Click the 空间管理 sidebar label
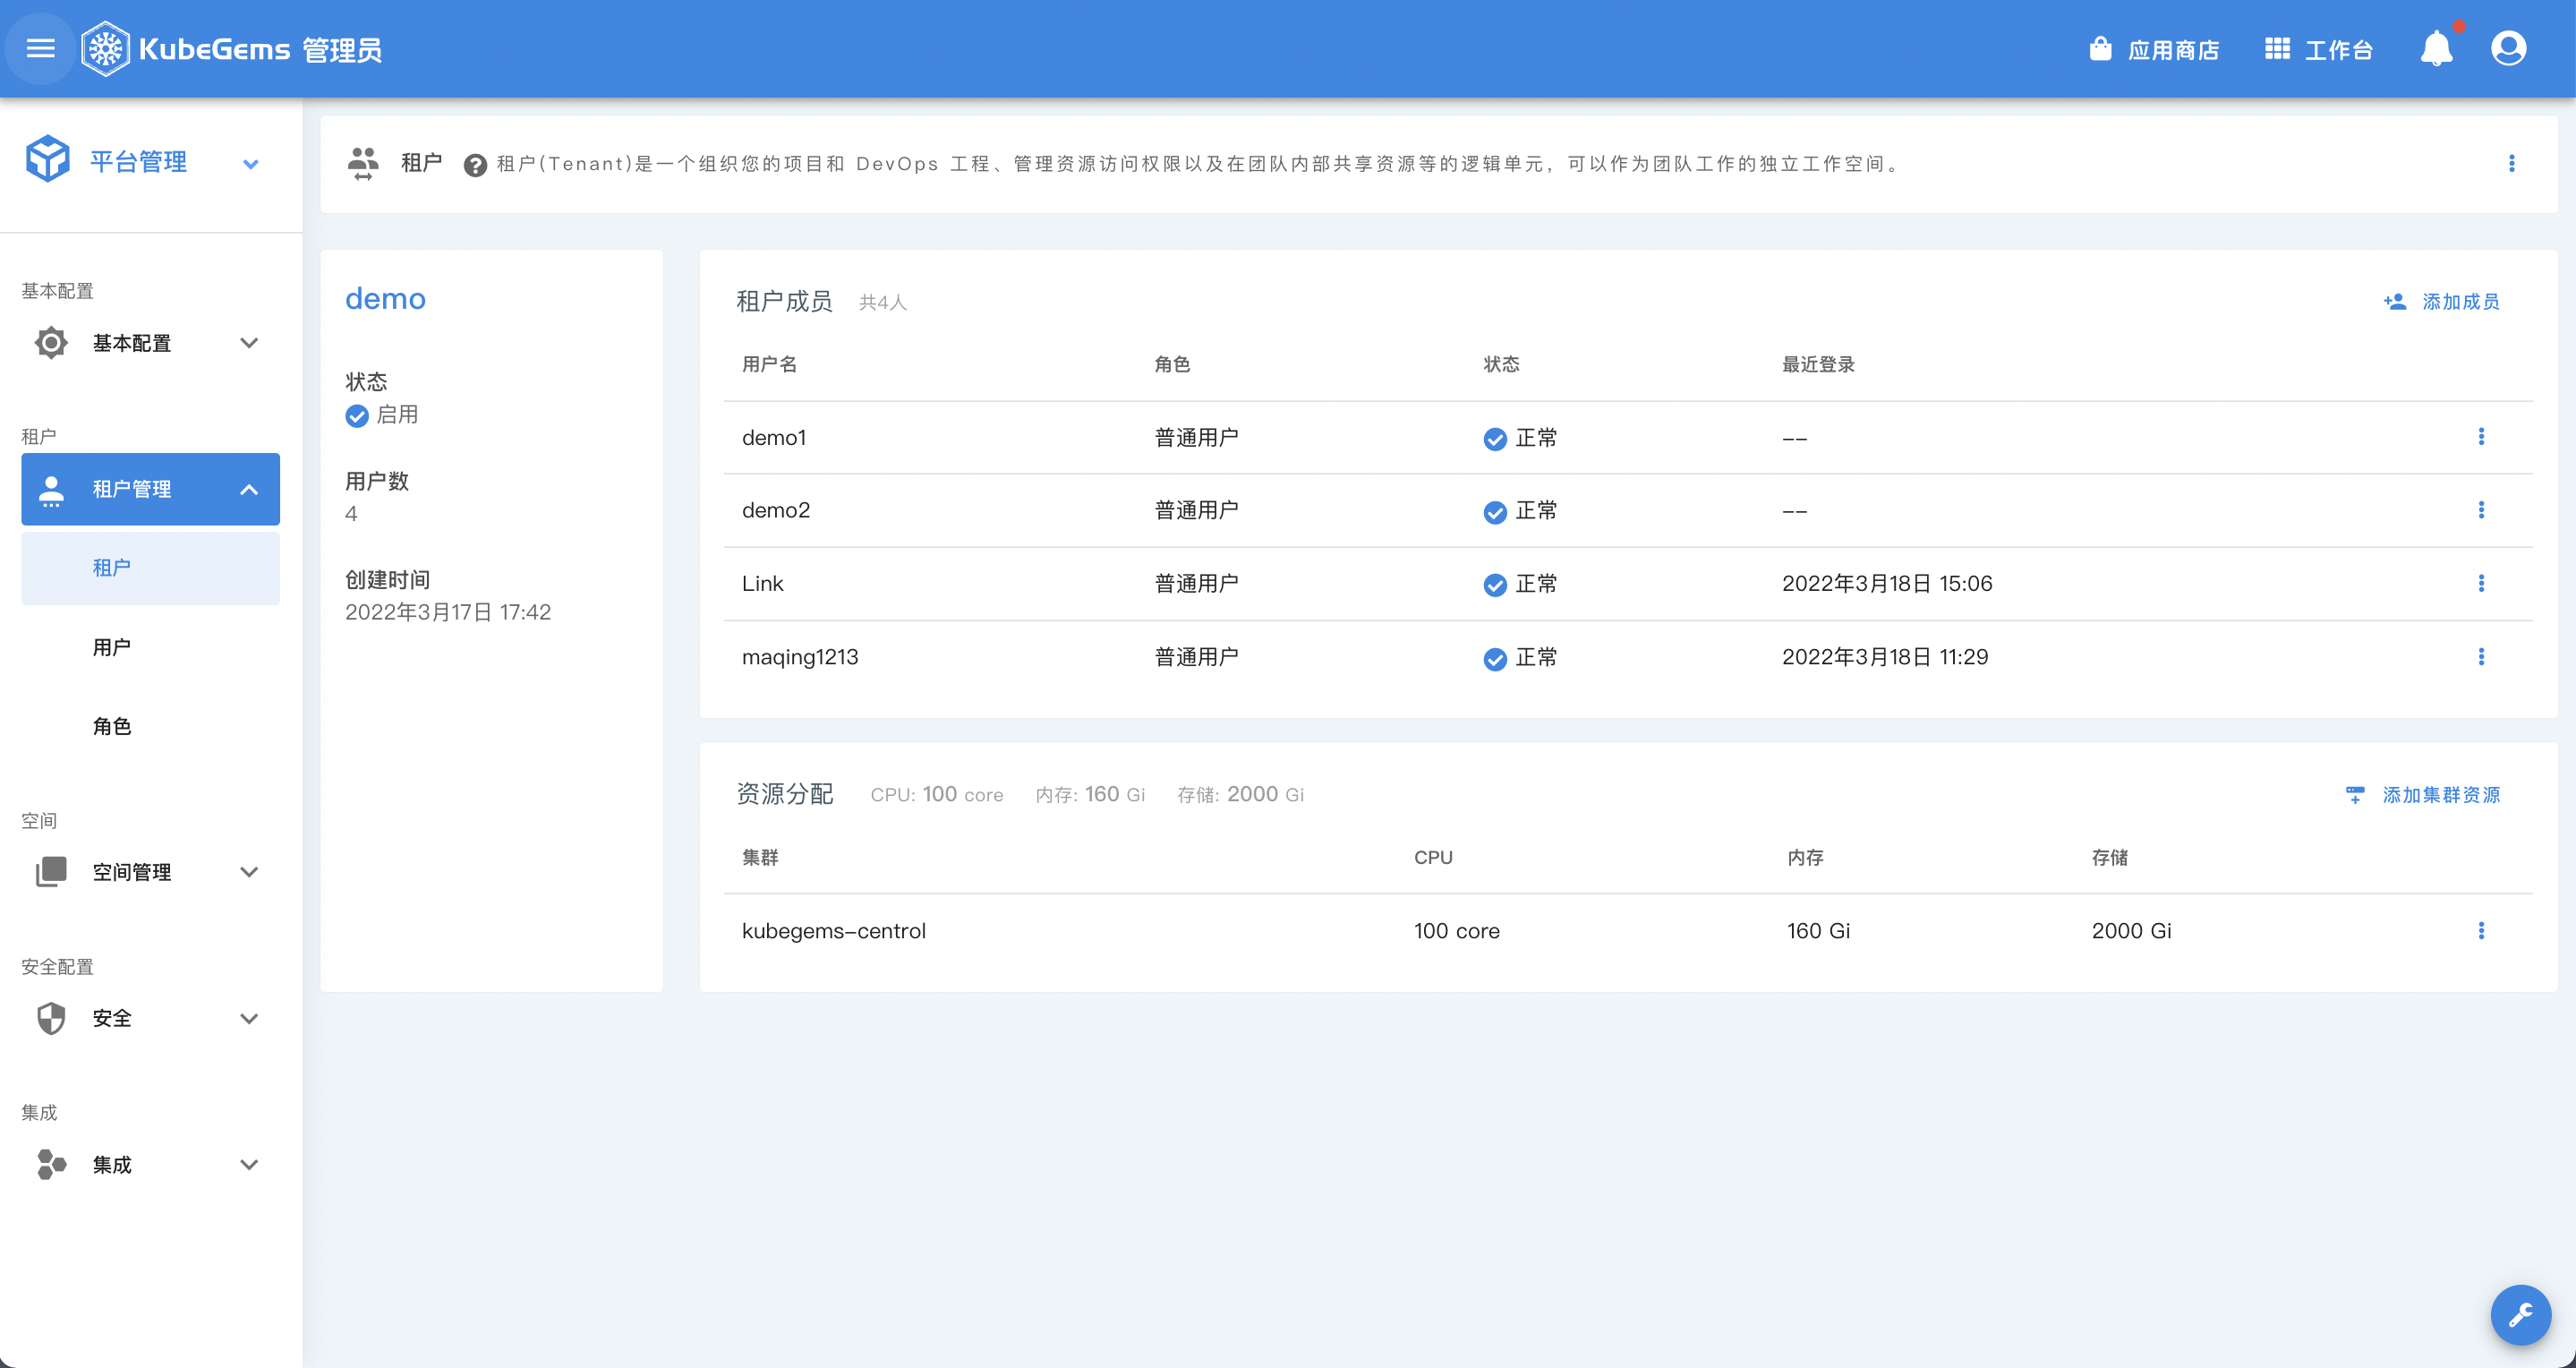 (x=131, y=871)
